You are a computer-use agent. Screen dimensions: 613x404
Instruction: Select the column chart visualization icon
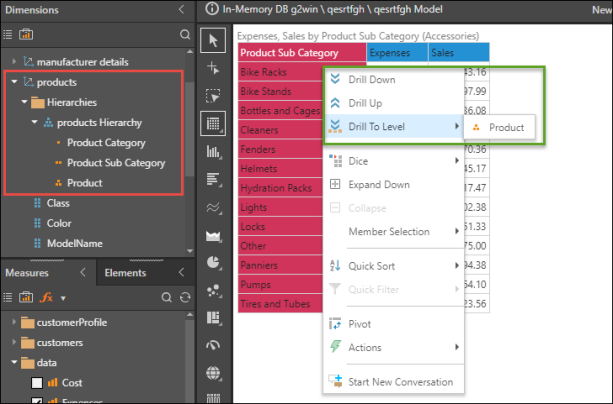213,152
